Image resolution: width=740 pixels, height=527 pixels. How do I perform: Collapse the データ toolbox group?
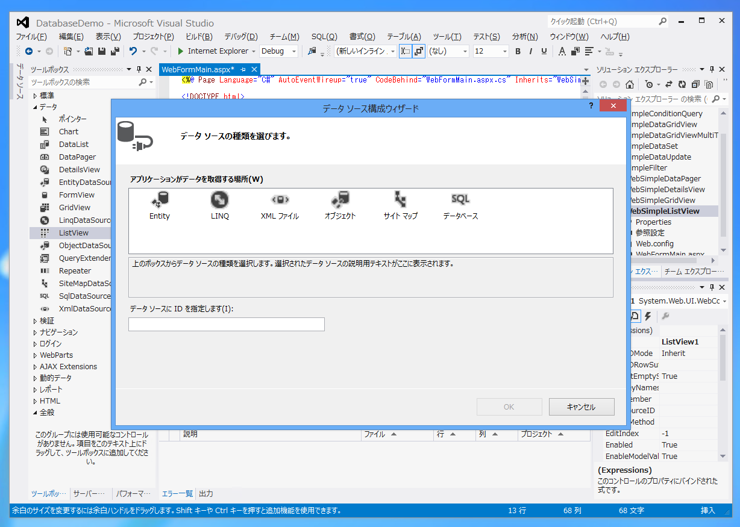[35, 107]
